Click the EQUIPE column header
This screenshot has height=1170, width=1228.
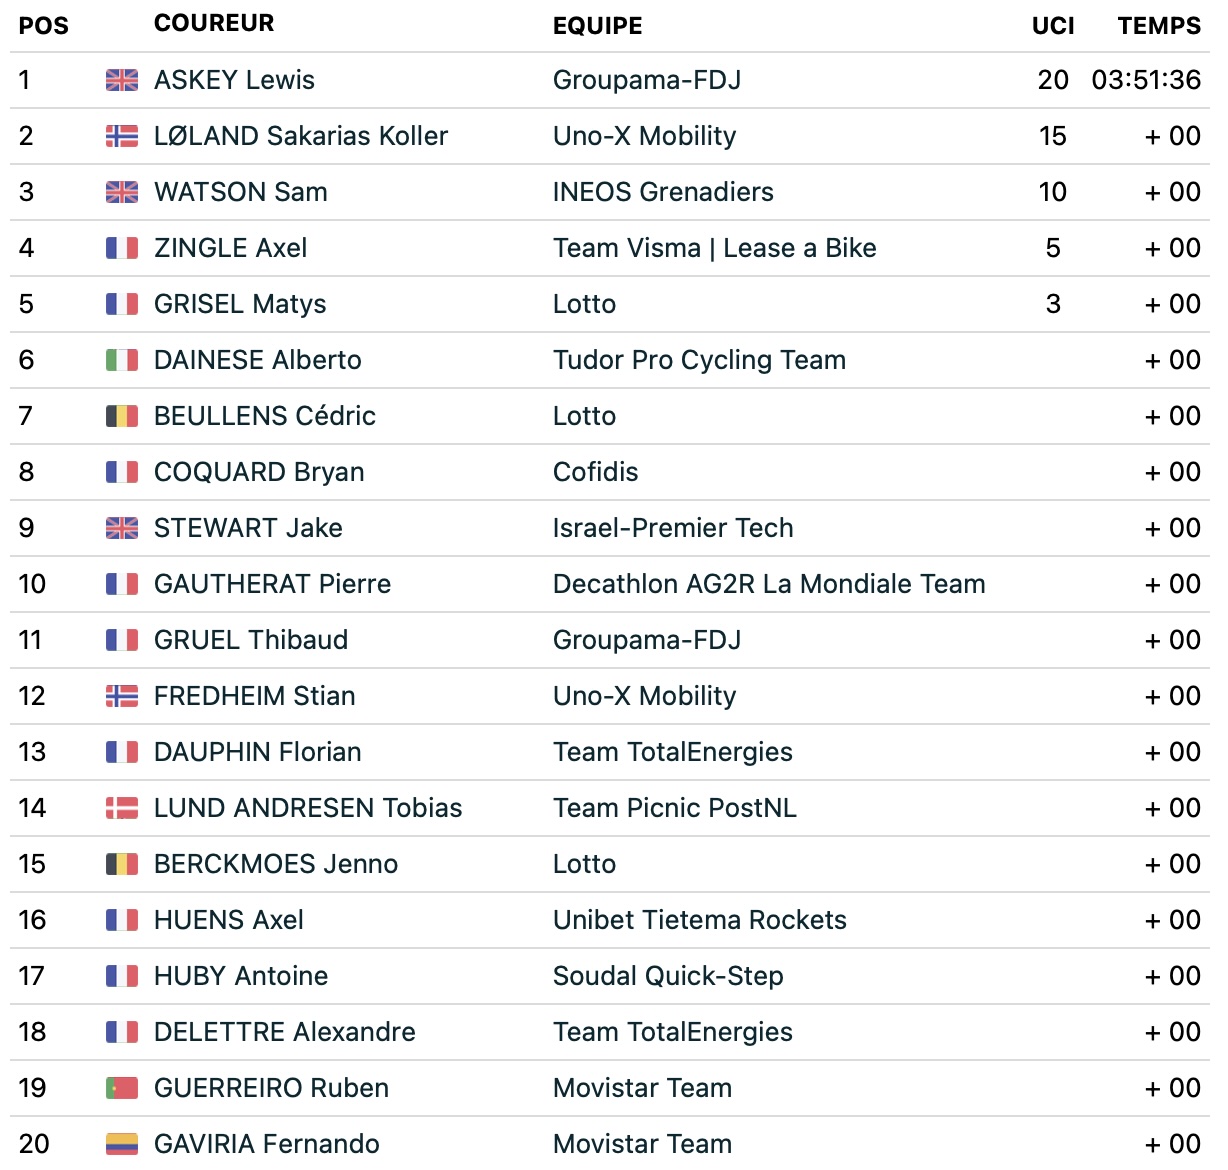[598, 26]
